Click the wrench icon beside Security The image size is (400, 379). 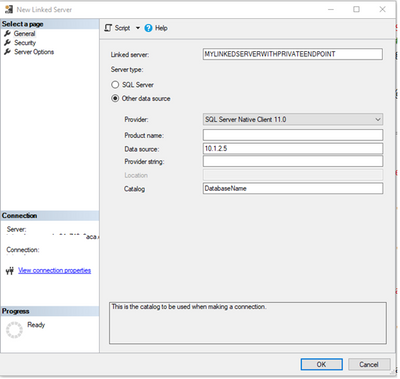tap(7, 43)
